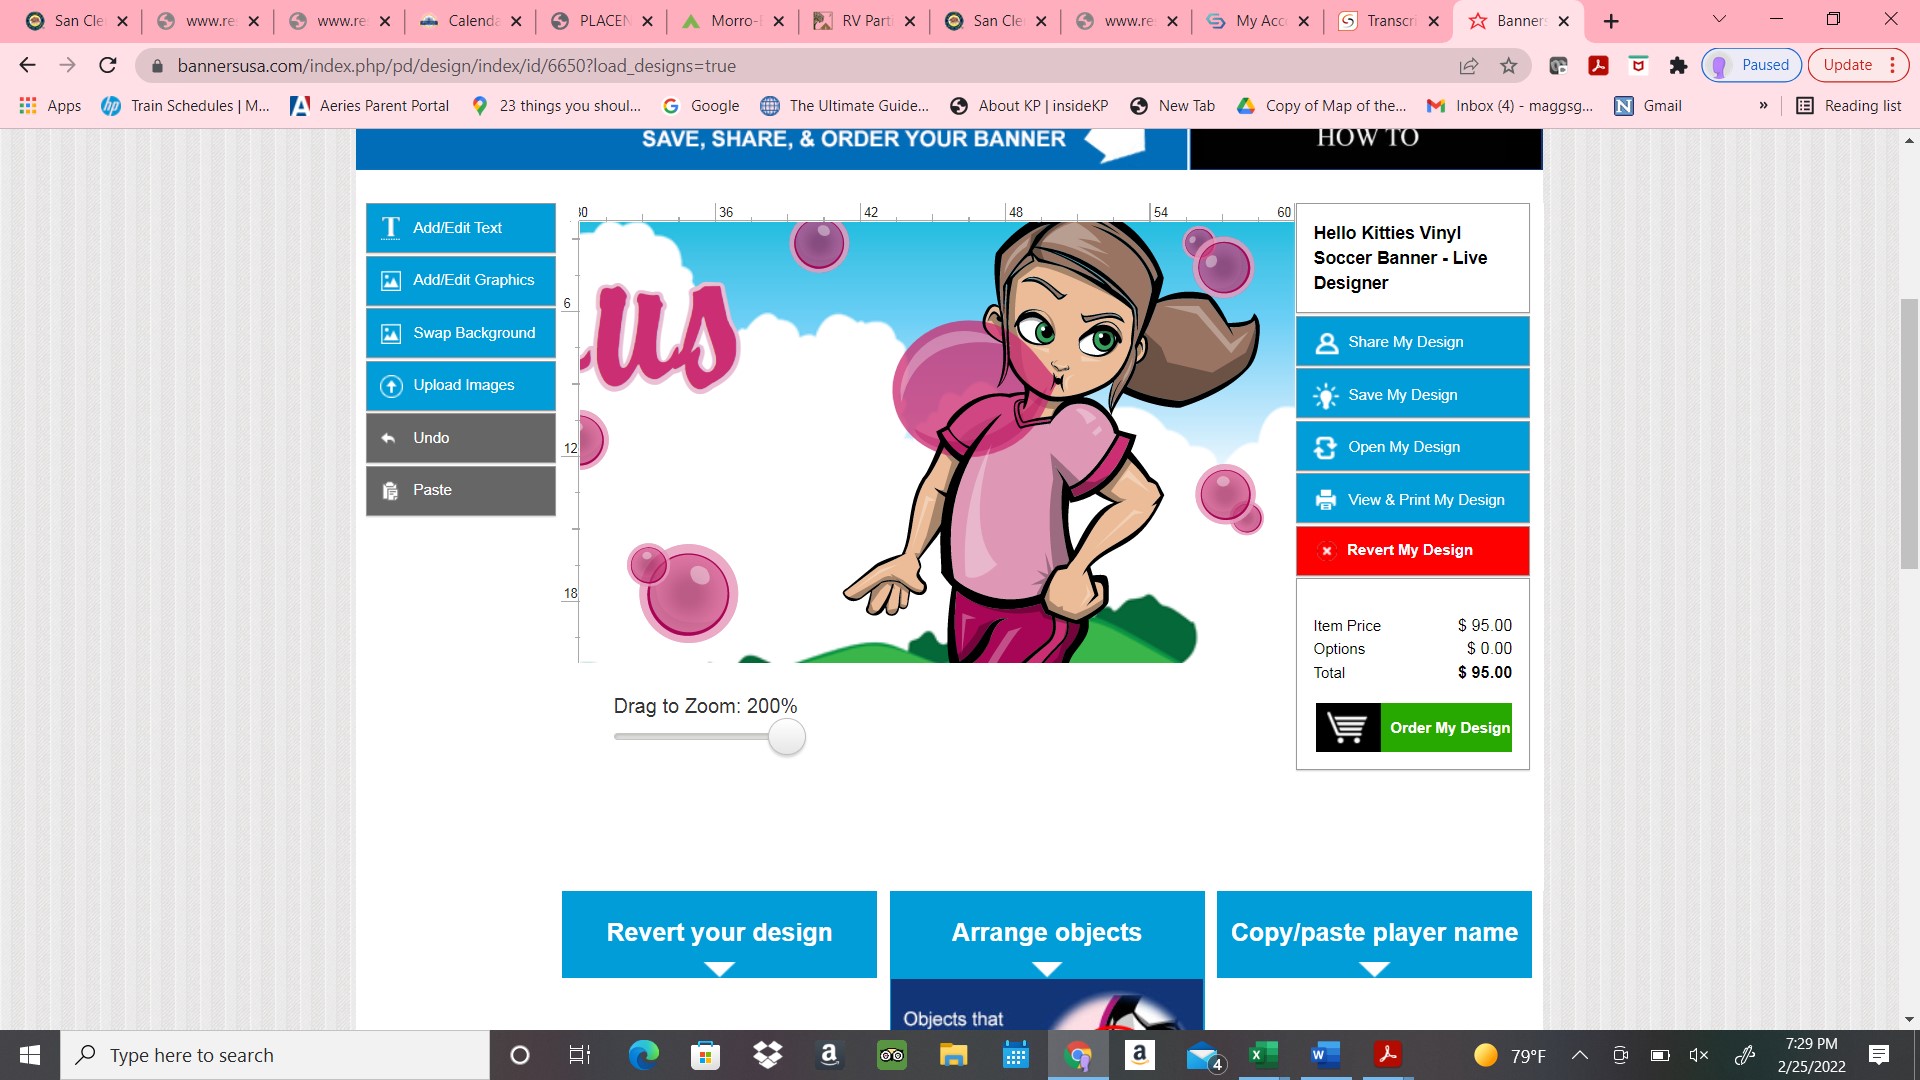Click the Drag to Zoom slider handle
1920x1080 pixels.
[x=787, y=738]
